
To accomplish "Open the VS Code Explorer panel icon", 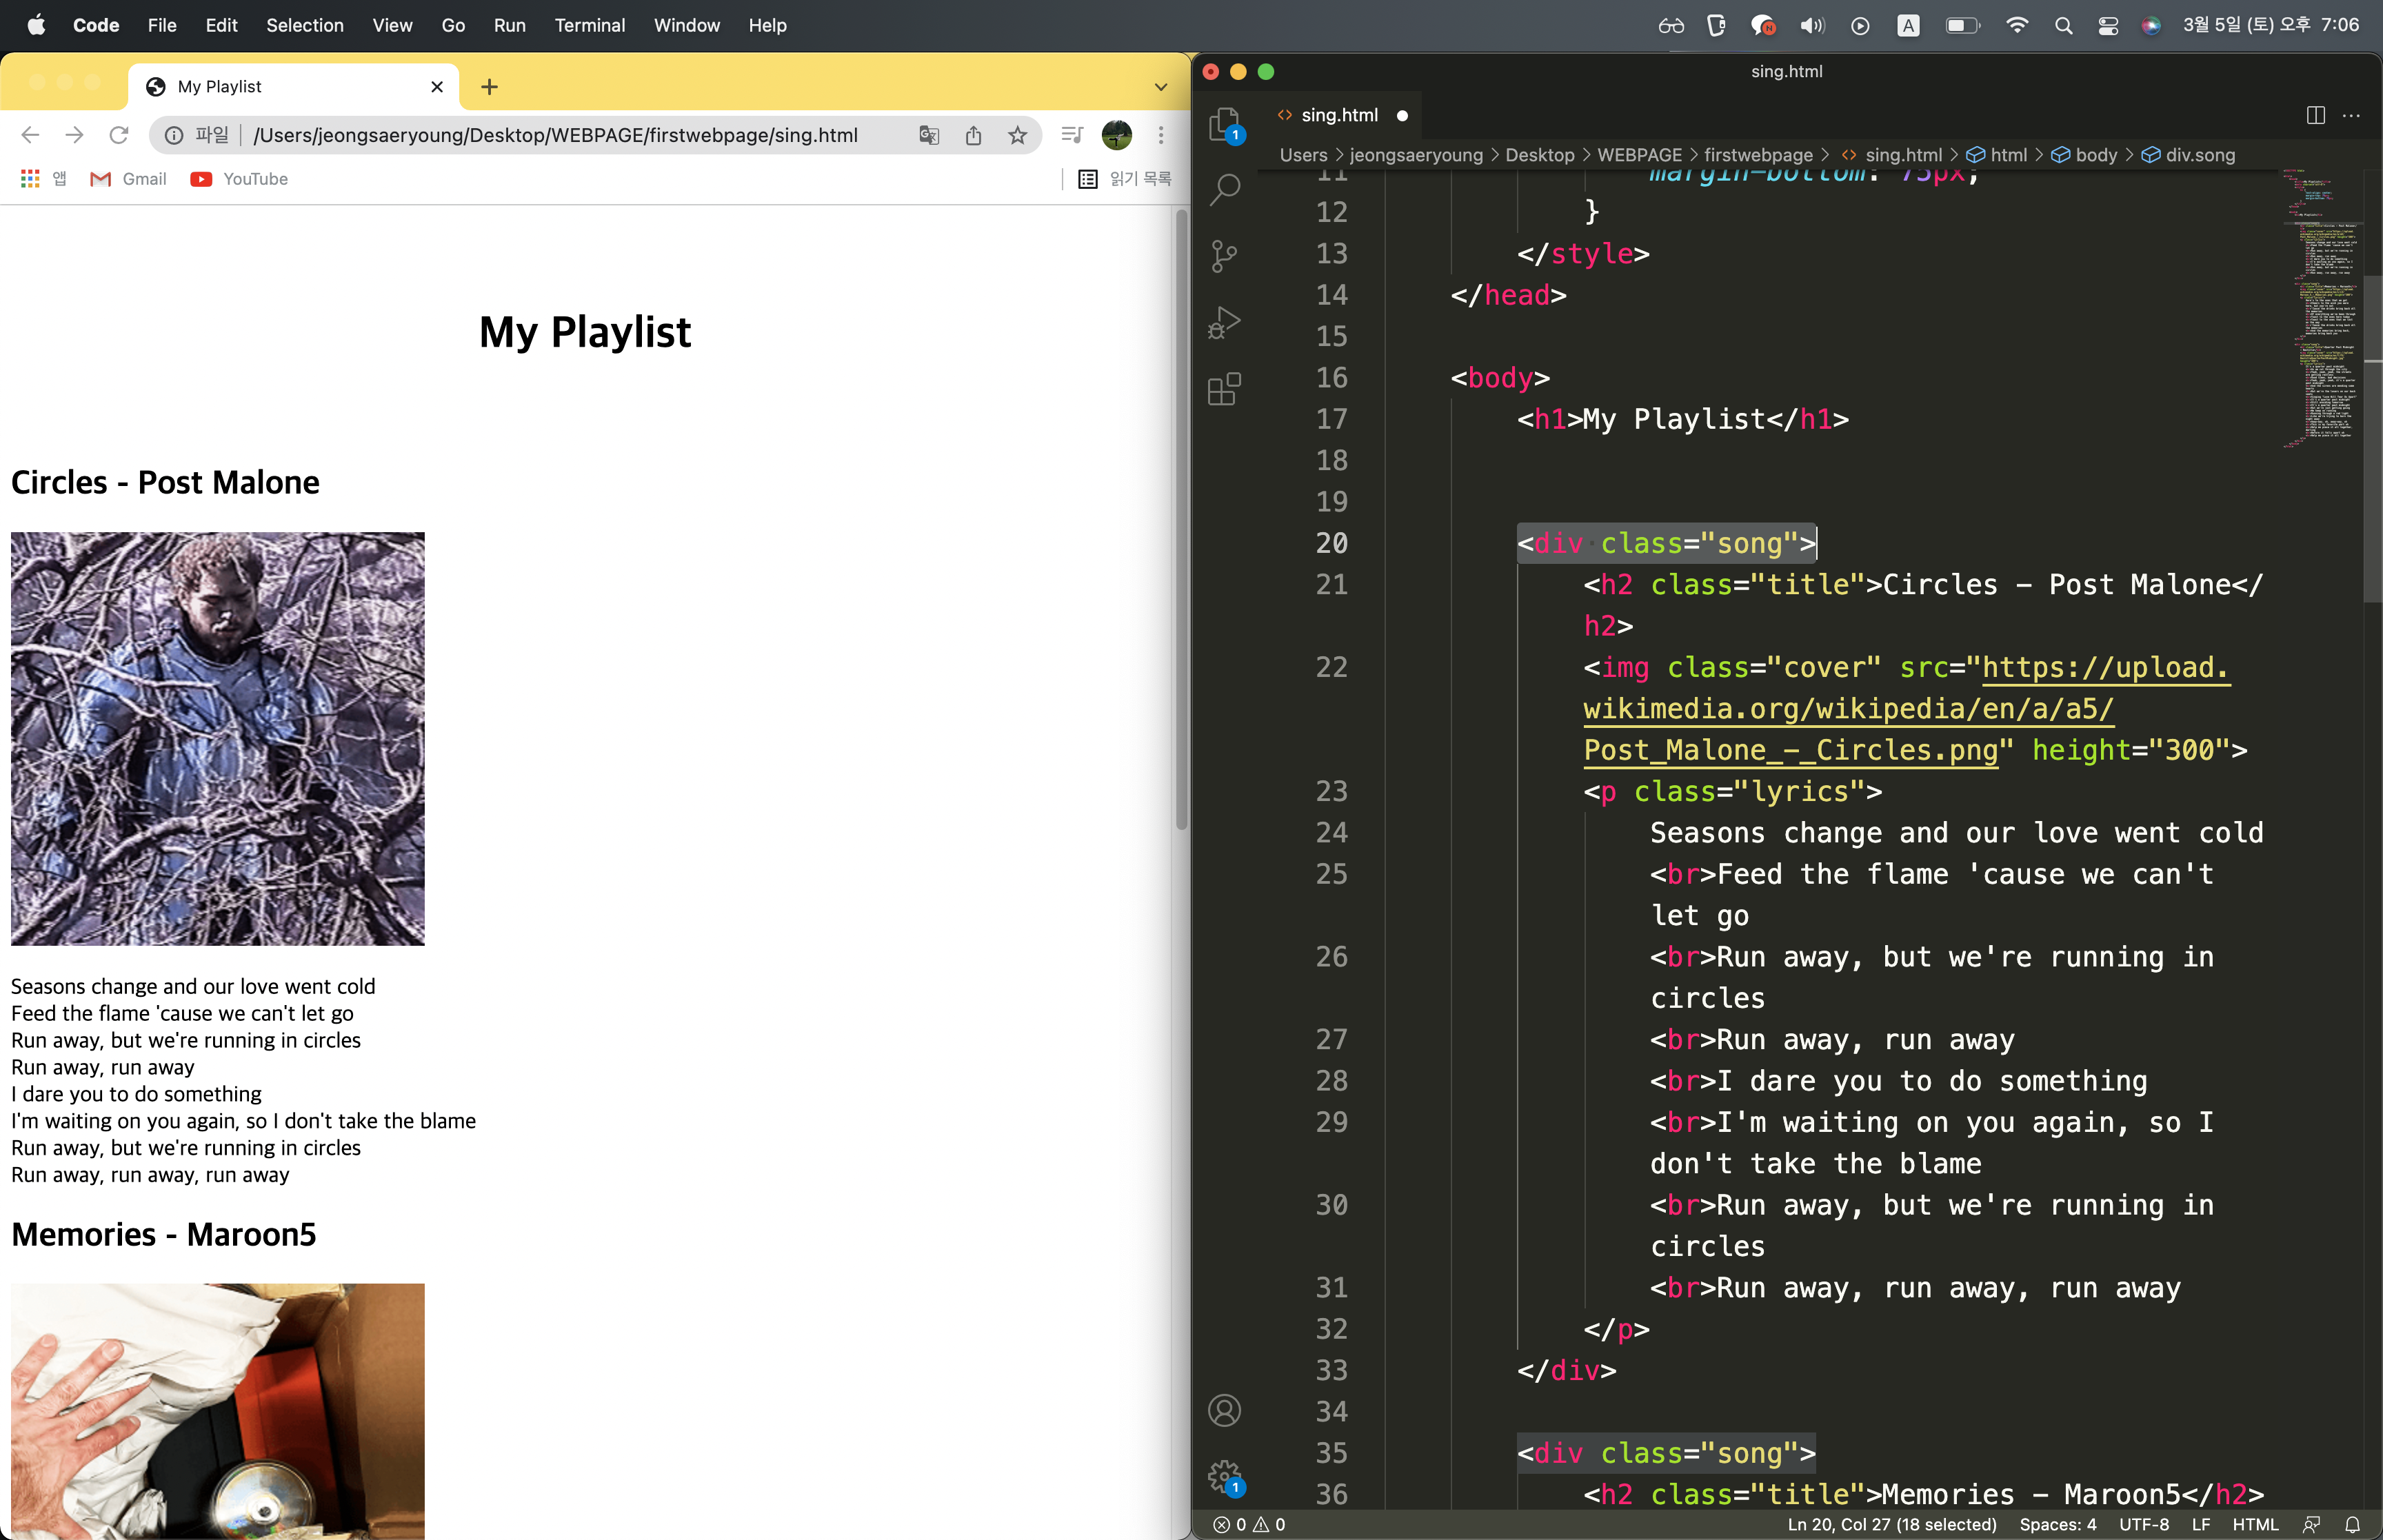I will coord(1224,125).
